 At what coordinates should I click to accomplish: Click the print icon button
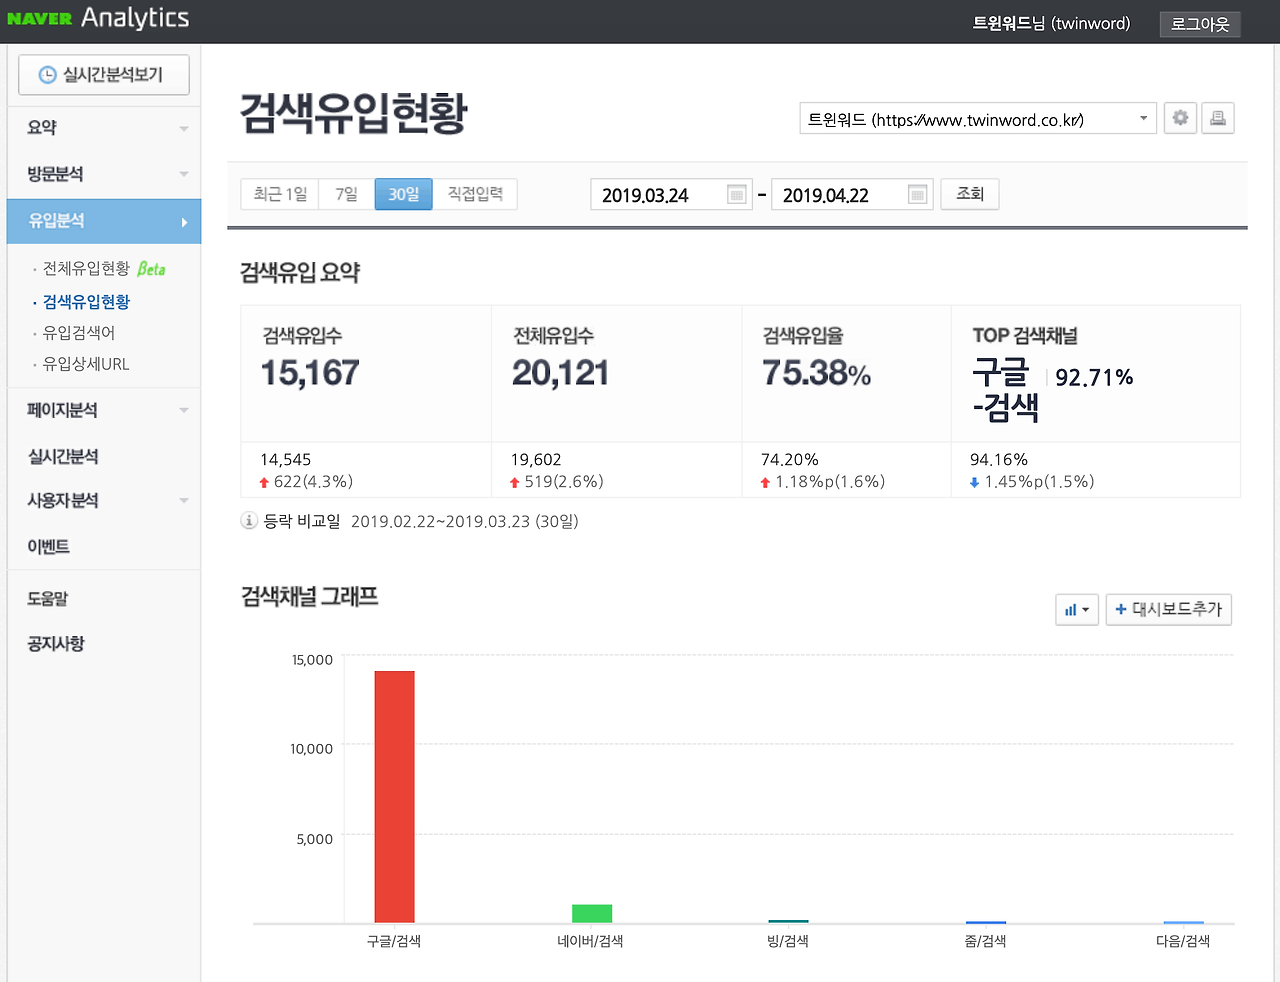tap(1218, 118)
